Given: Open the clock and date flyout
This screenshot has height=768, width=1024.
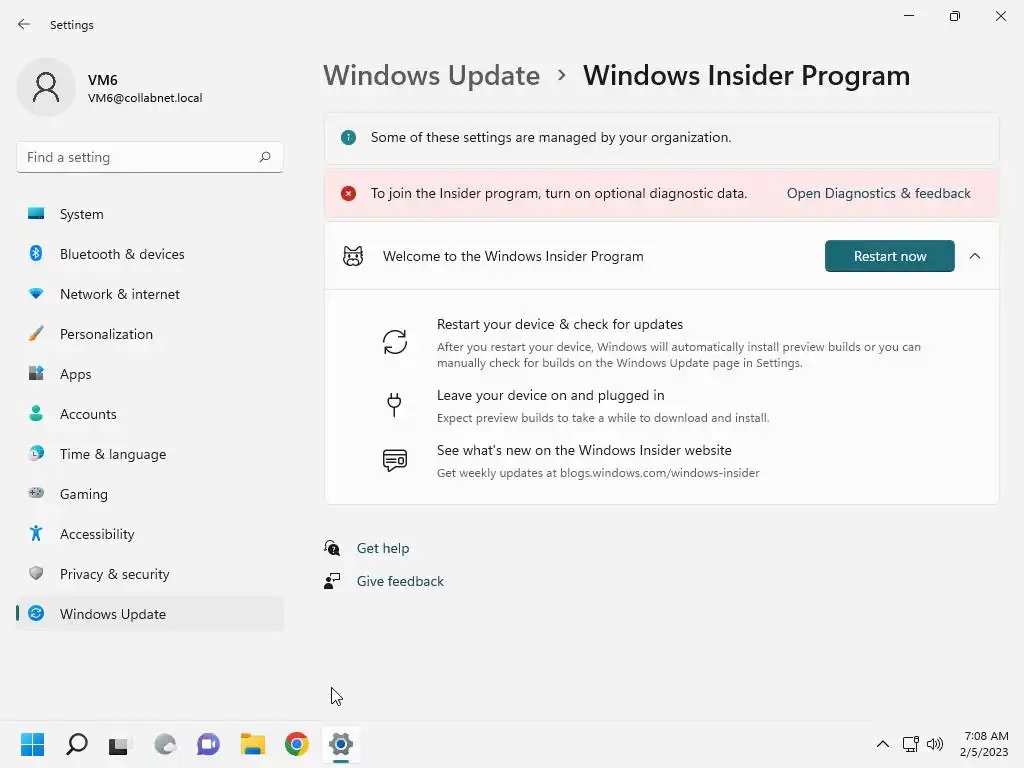Looking at the screenshot, I should 984,744.
